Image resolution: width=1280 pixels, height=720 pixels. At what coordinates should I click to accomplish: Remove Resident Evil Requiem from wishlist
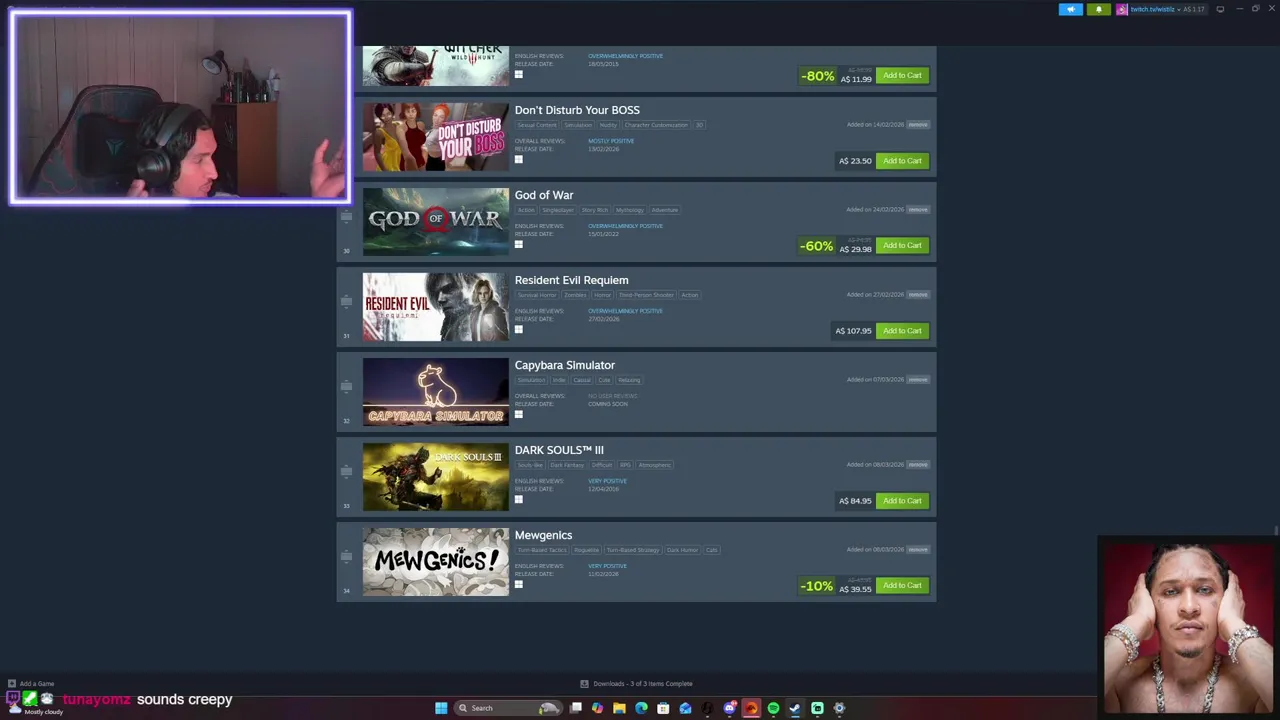[x=918, y=295]
